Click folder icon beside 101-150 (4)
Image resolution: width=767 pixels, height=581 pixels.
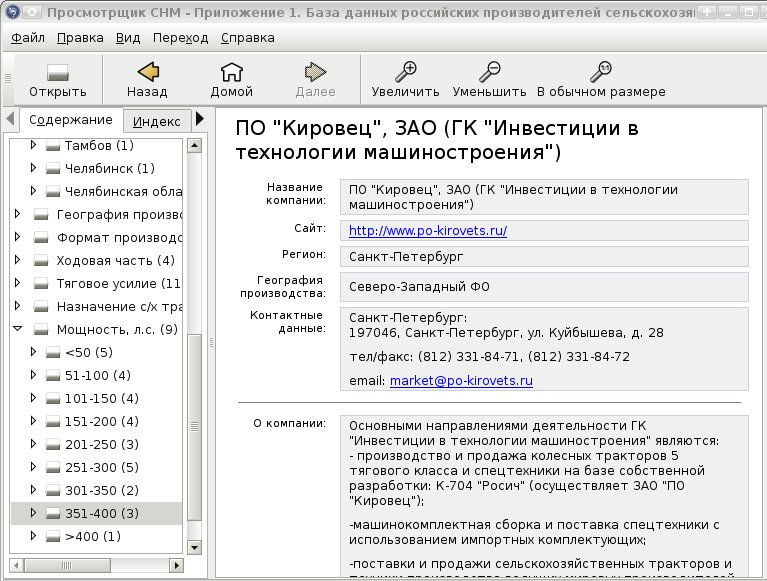pos(53,399)
